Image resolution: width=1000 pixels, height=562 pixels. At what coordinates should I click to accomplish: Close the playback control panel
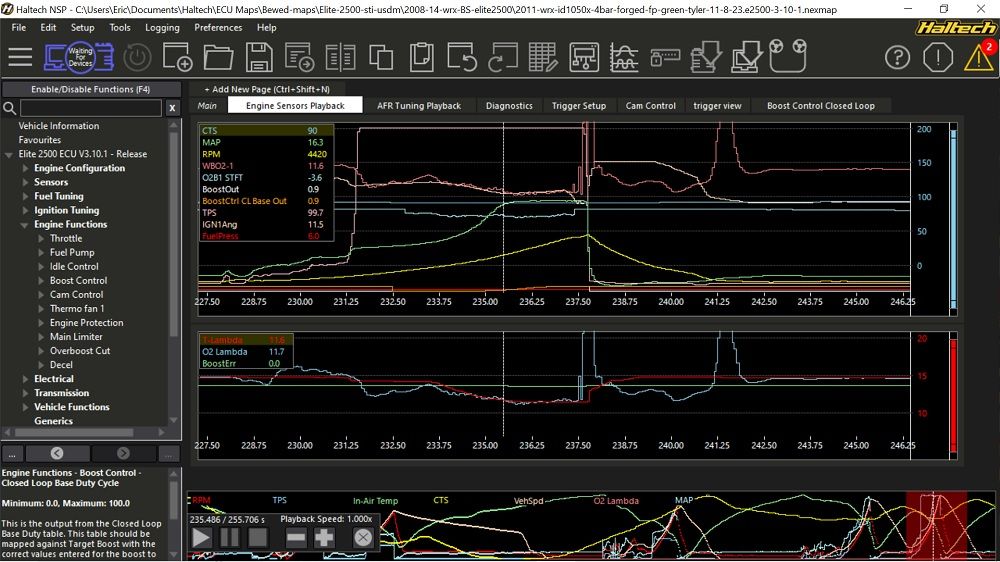tap(362, 537)
